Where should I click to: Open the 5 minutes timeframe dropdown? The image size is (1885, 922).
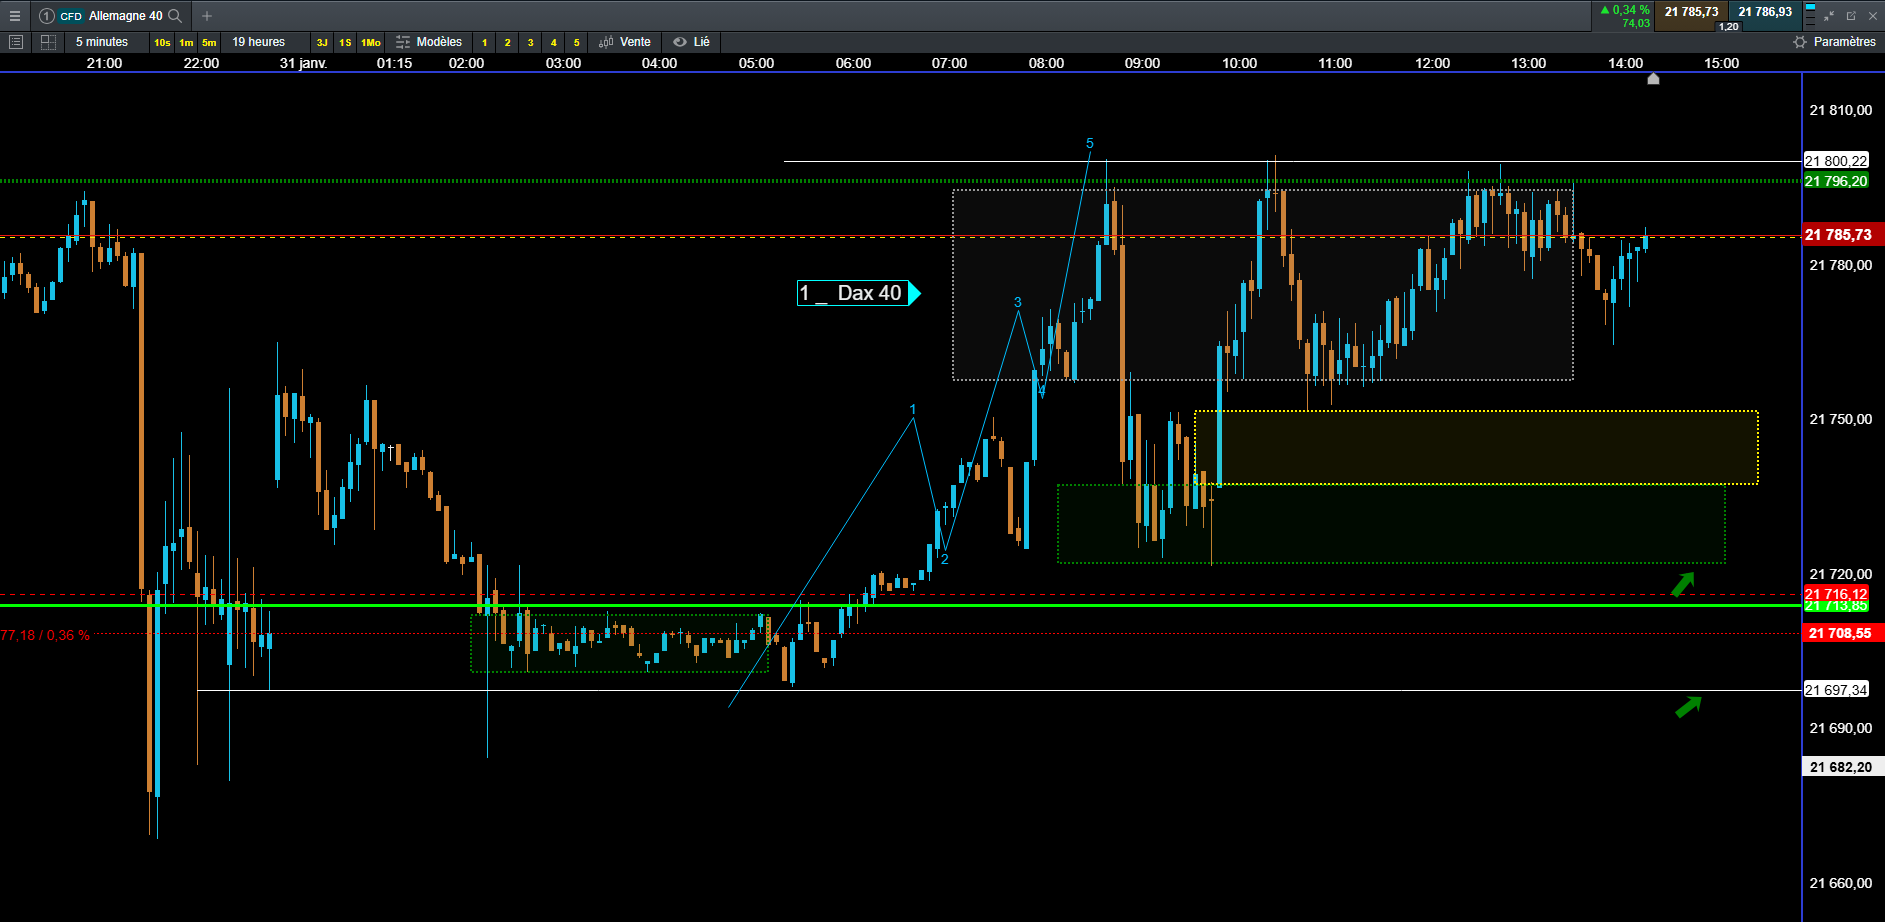(102, 42)
